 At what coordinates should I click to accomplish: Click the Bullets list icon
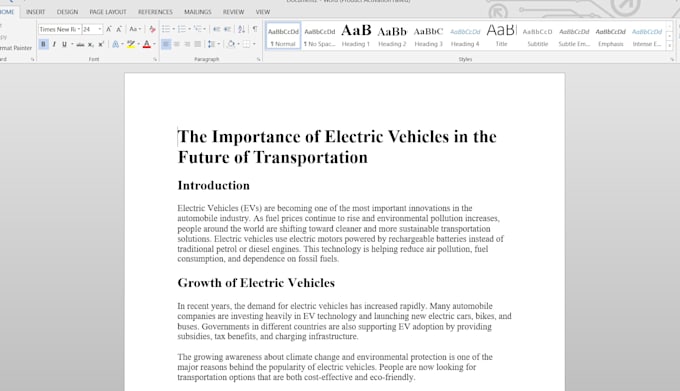tap(166, 29)
